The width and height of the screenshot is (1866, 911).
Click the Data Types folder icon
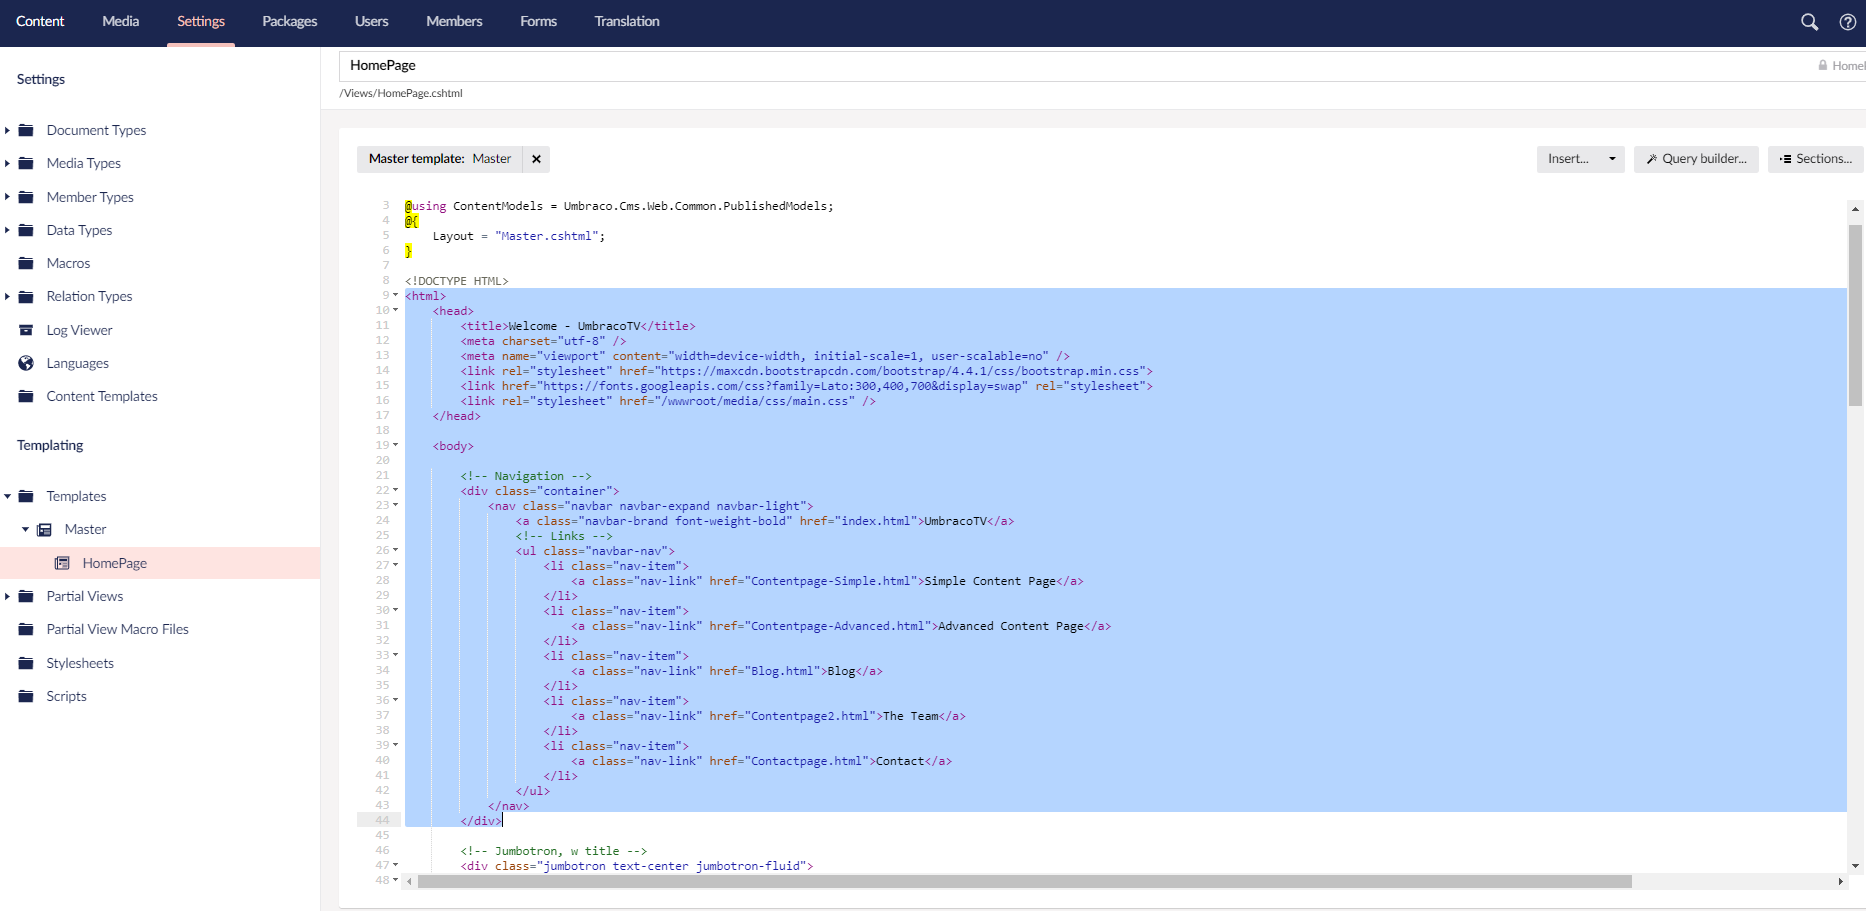(26, 230)
